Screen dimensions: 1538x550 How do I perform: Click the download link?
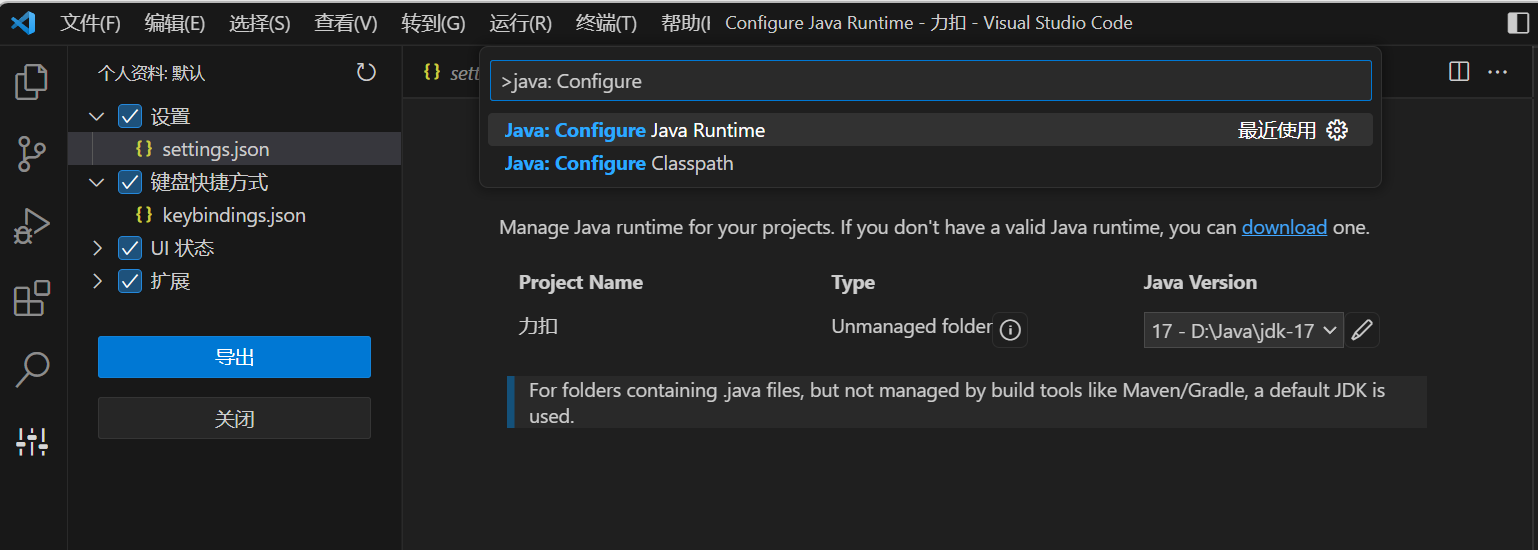[x=1284, y=227]
